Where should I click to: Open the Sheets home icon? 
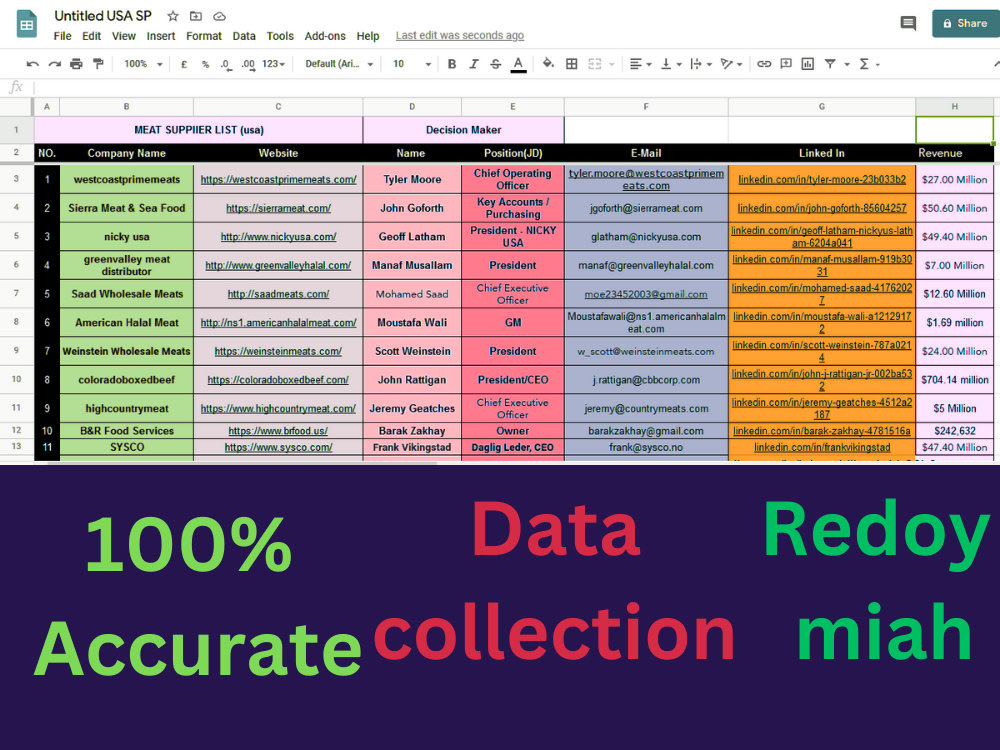[26, 24]
